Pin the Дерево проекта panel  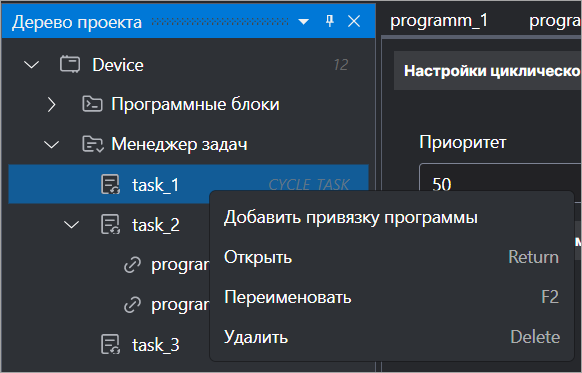point(330,21)
